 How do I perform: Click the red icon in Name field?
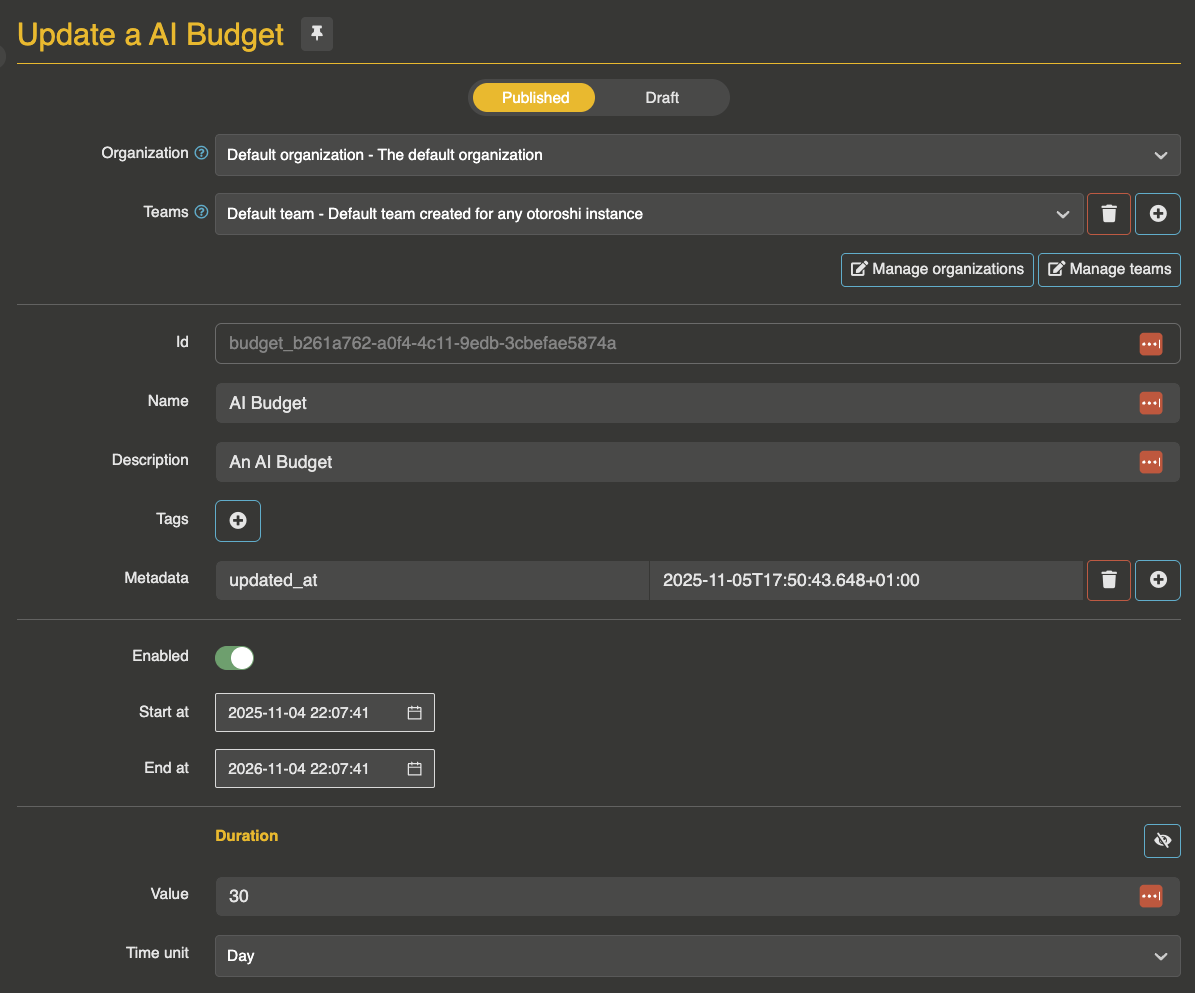click(1150, 403)
